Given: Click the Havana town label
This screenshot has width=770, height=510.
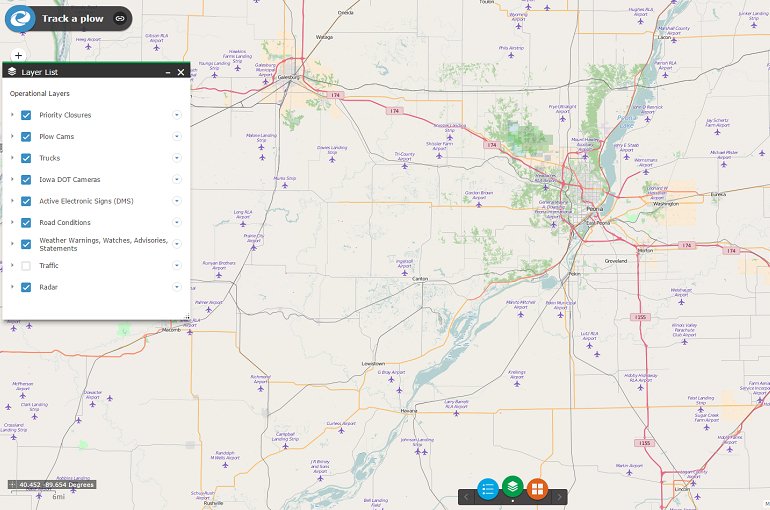Looking at the screenshot, I should click(409, 410).
